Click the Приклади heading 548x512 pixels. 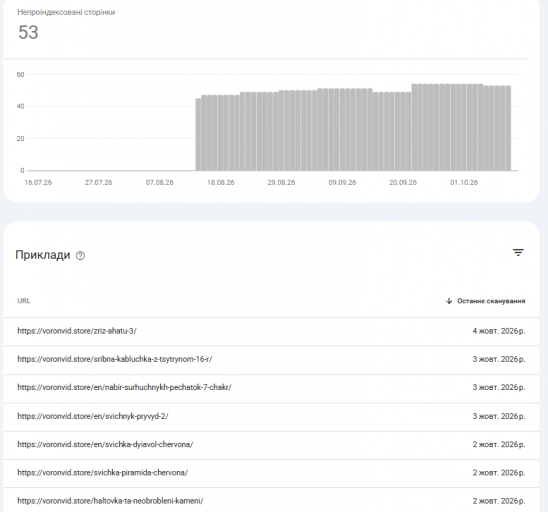tap(43, 255)
